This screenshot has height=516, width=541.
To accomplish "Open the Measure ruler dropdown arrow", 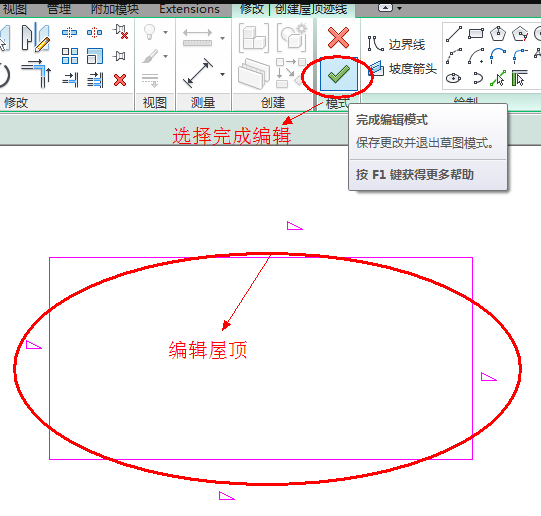I will point(223,38).
